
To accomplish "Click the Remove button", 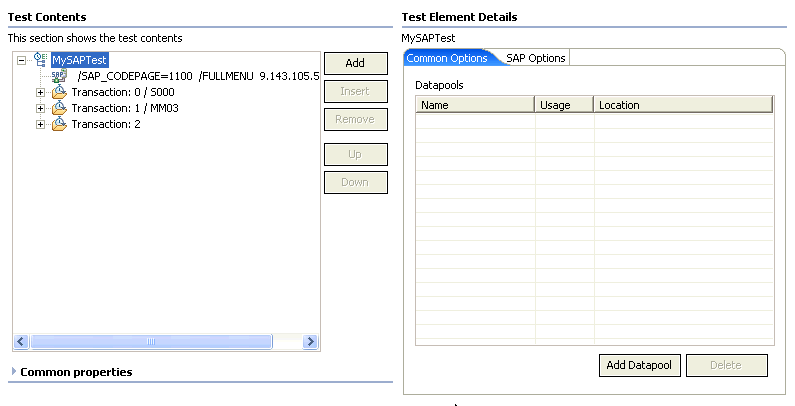I will click(356, 119).
